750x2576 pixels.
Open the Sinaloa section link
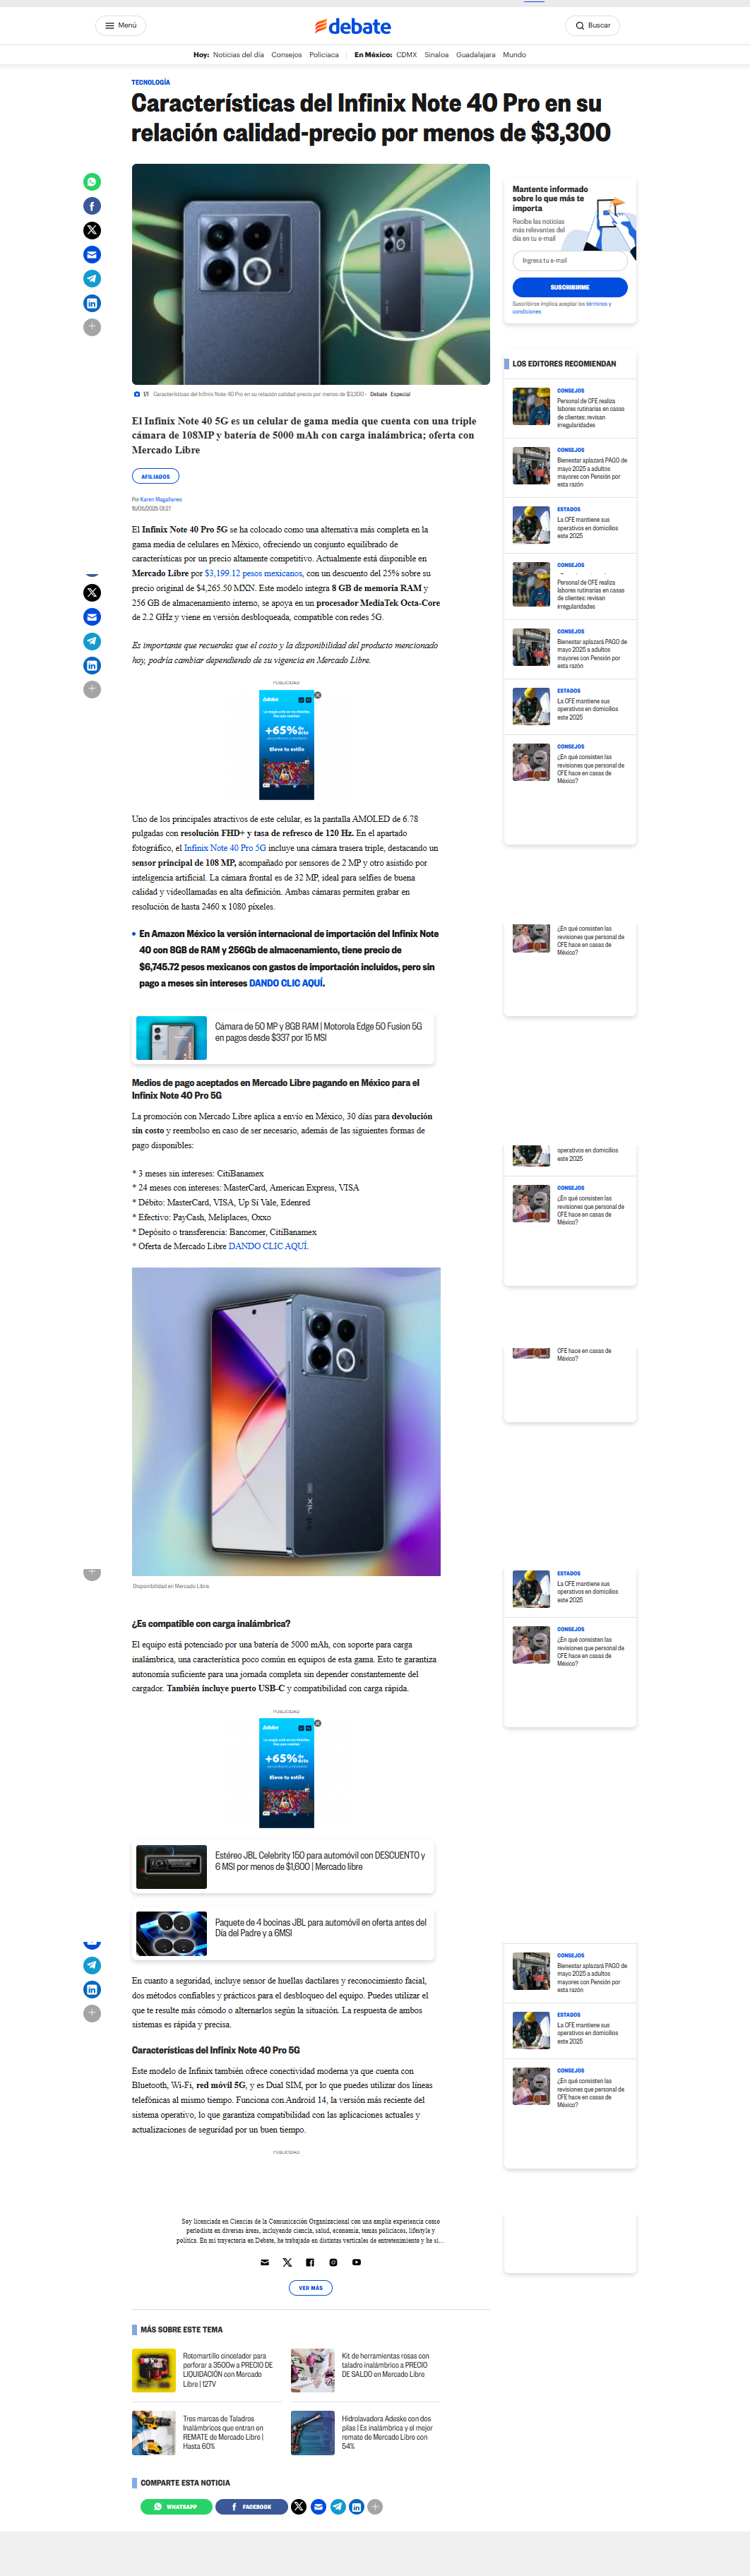pyautogui.click(x=436, y=55)
